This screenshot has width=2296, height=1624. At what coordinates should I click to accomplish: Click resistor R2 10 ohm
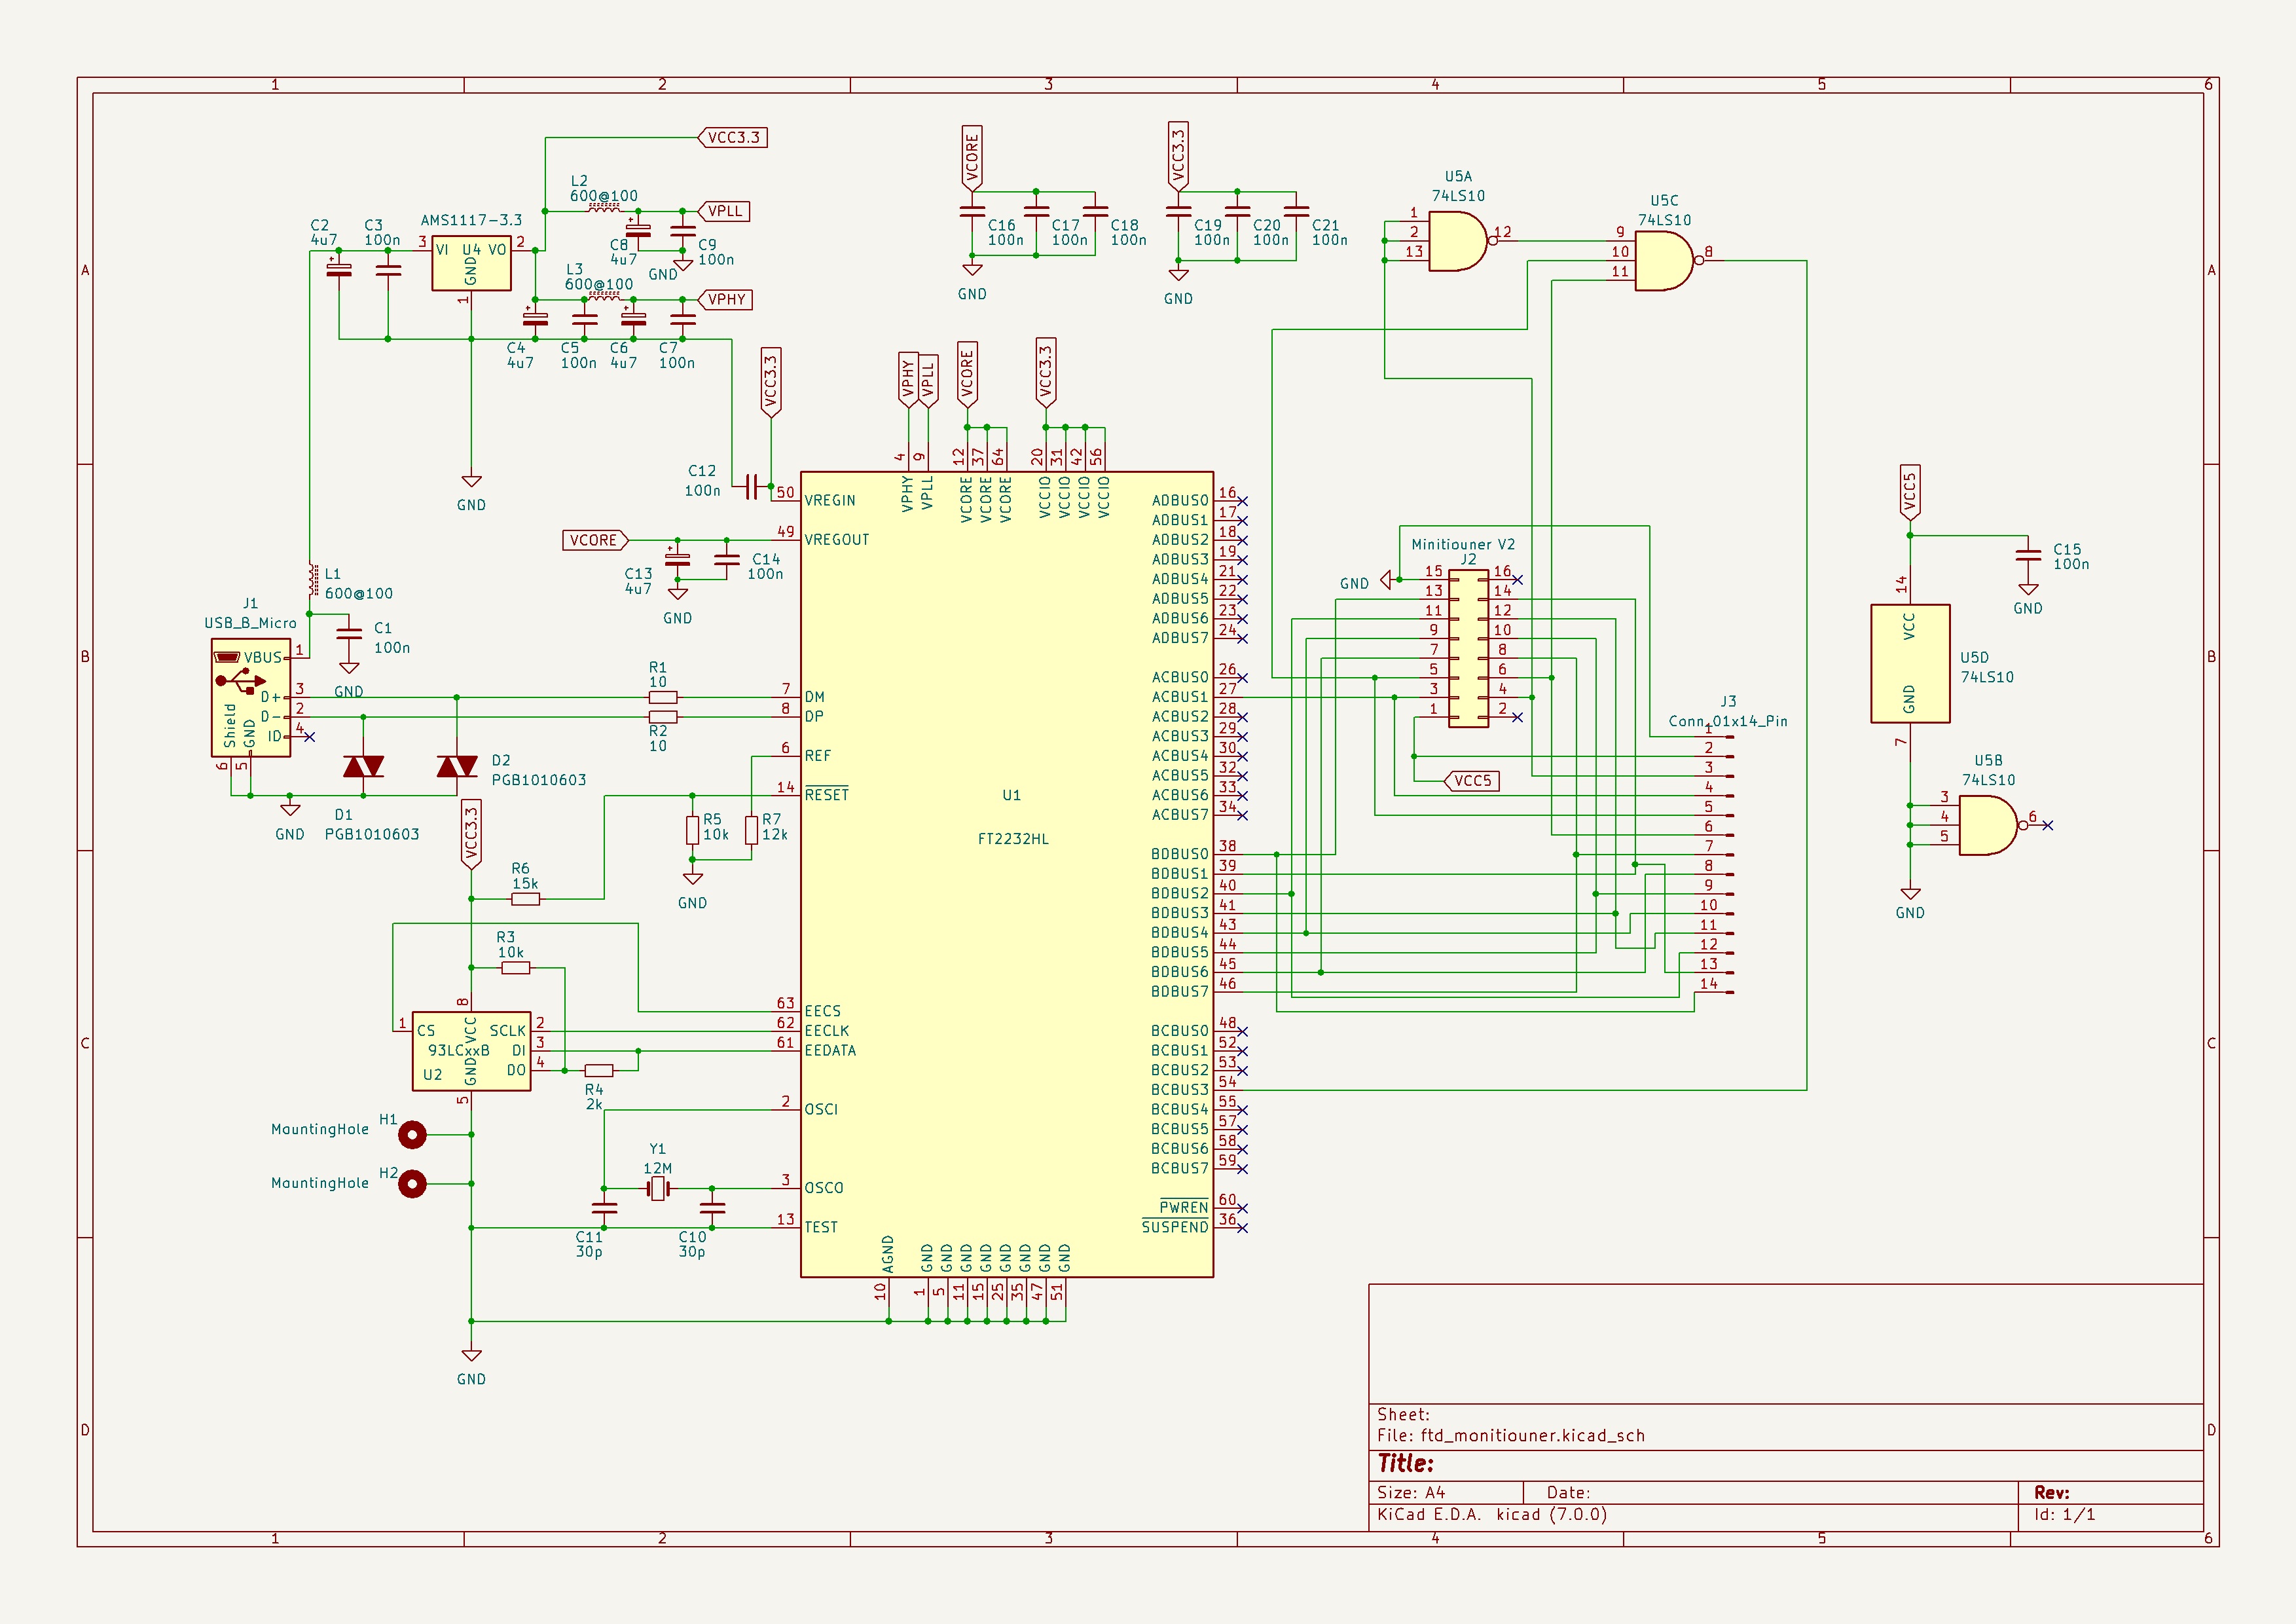click(x=663, y=717)
